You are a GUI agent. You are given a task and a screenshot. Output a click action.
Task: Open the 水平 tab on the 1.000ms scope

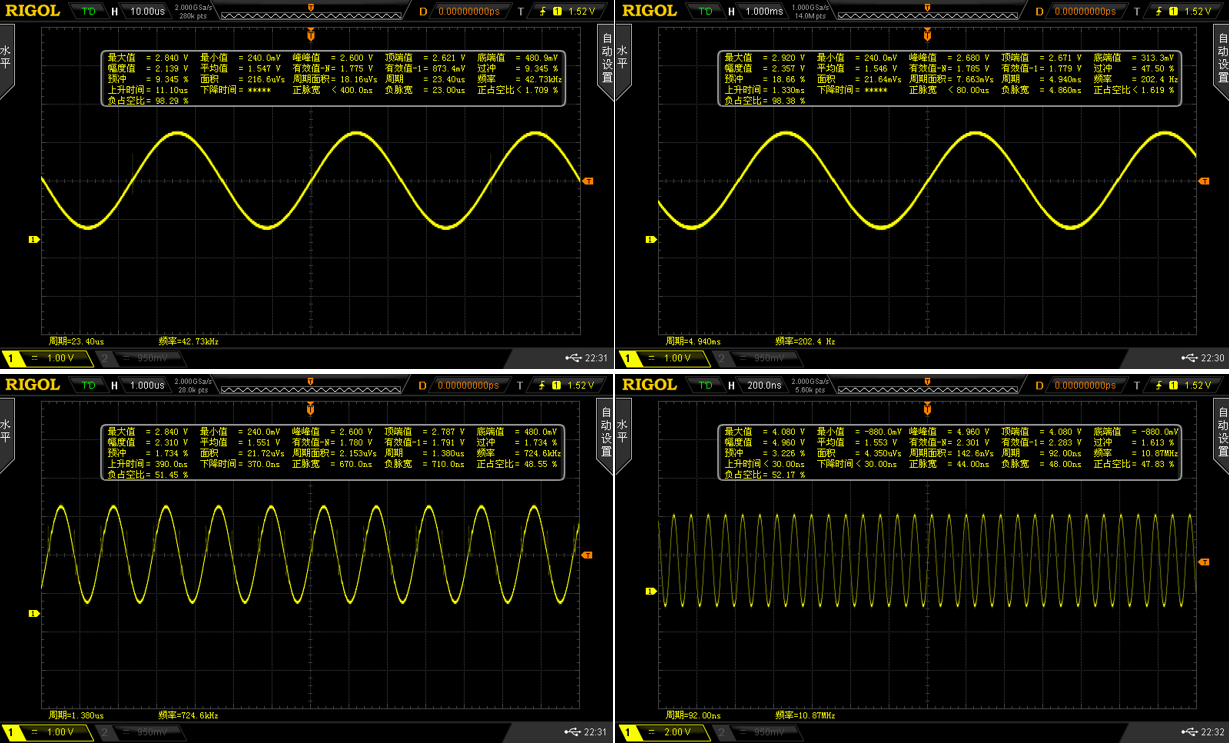(x=622, y=62)
